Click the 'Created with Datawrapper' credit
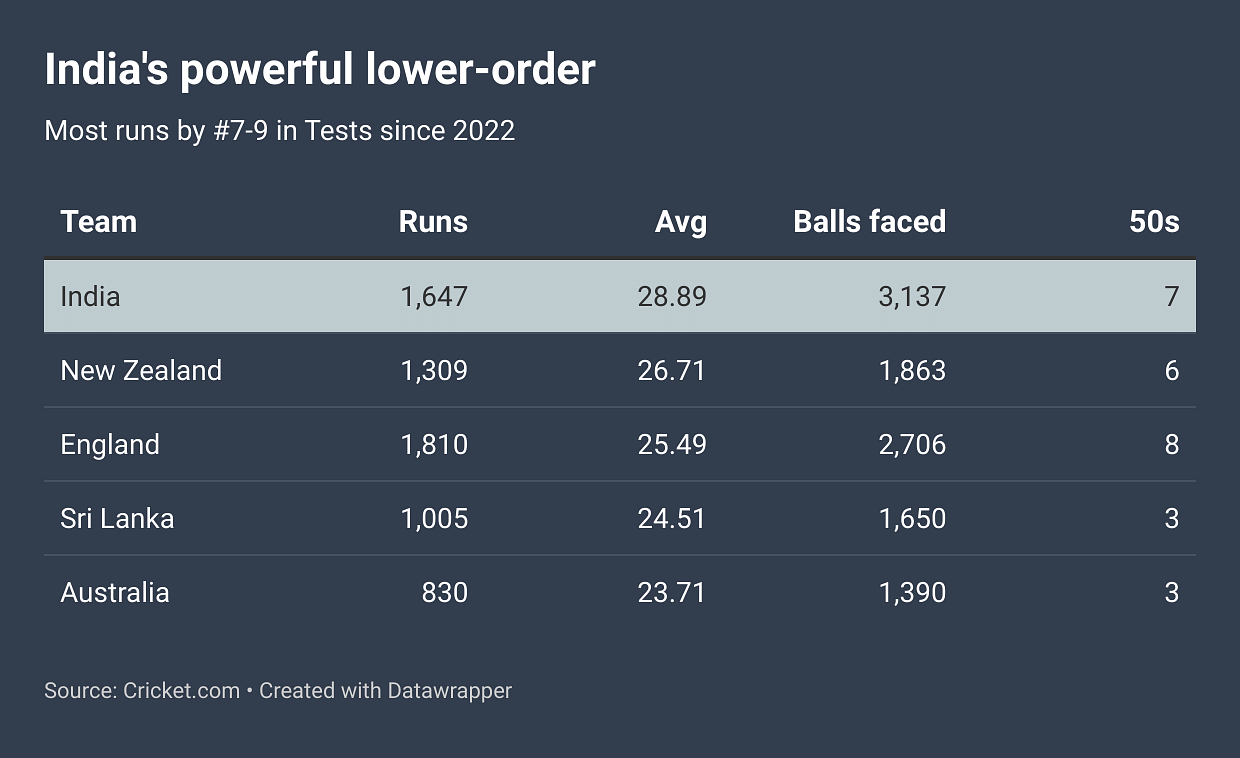The image size is (1240, 758). [x=385, y=690]
